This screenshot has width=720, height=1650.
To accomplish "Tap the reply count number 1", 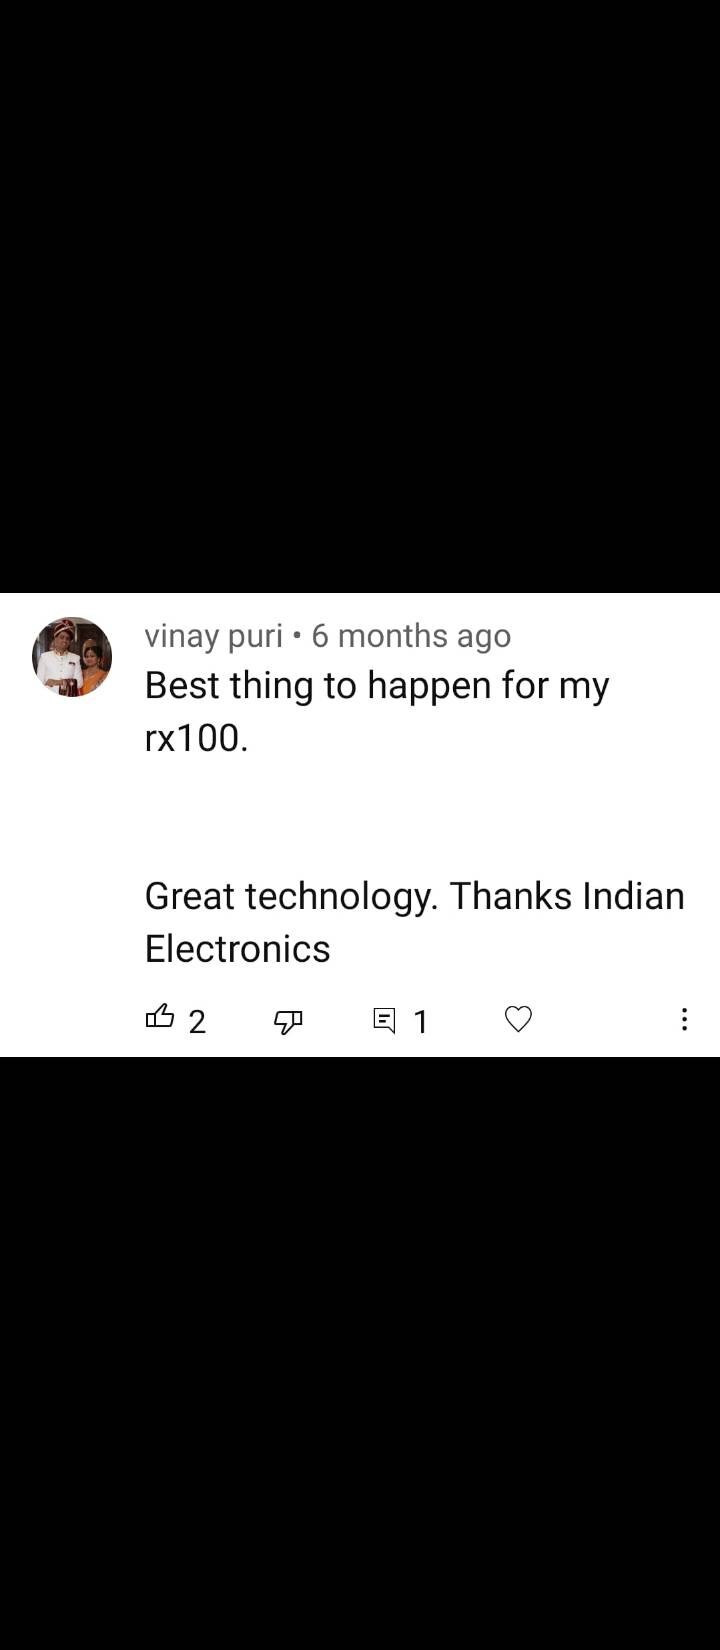I will (x=421, y=1021).
